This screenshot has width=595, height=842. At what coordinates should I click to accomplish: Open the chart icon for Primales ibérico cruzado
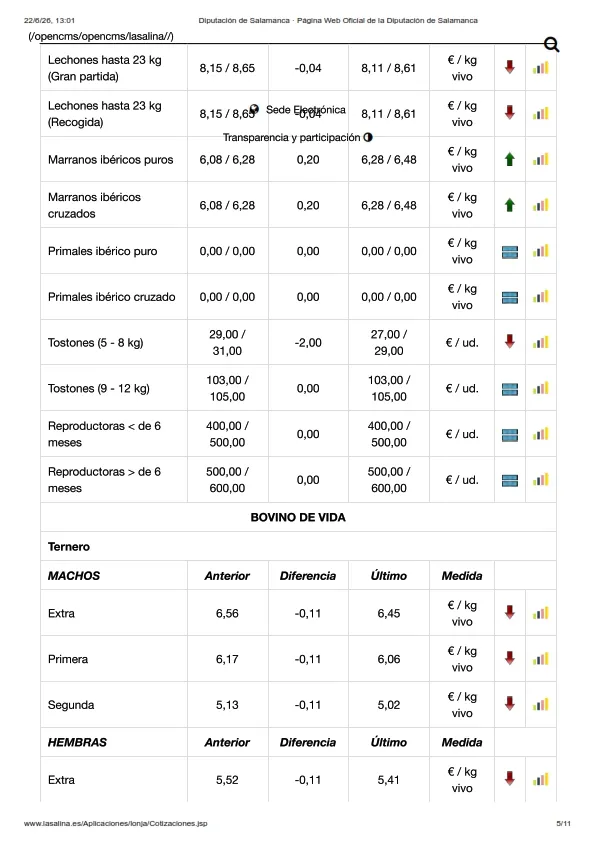[x=541, y=296]
